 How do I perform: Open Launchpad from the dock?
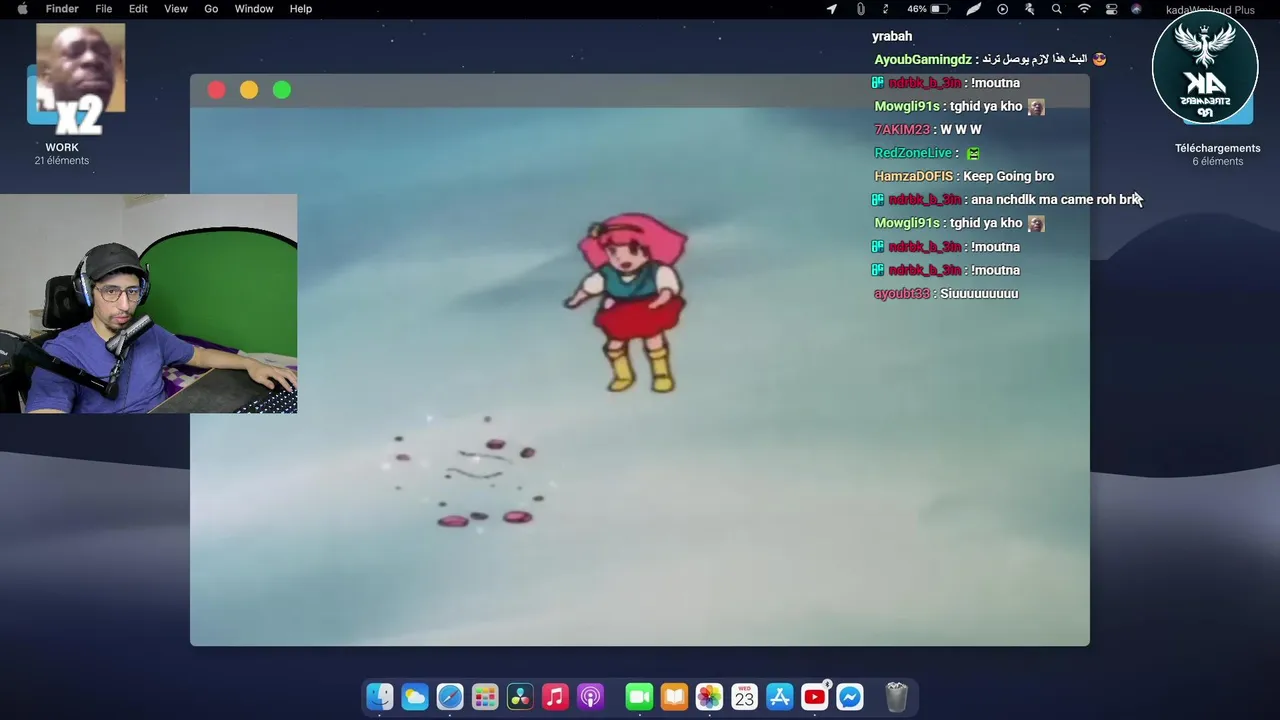(485, 696)
